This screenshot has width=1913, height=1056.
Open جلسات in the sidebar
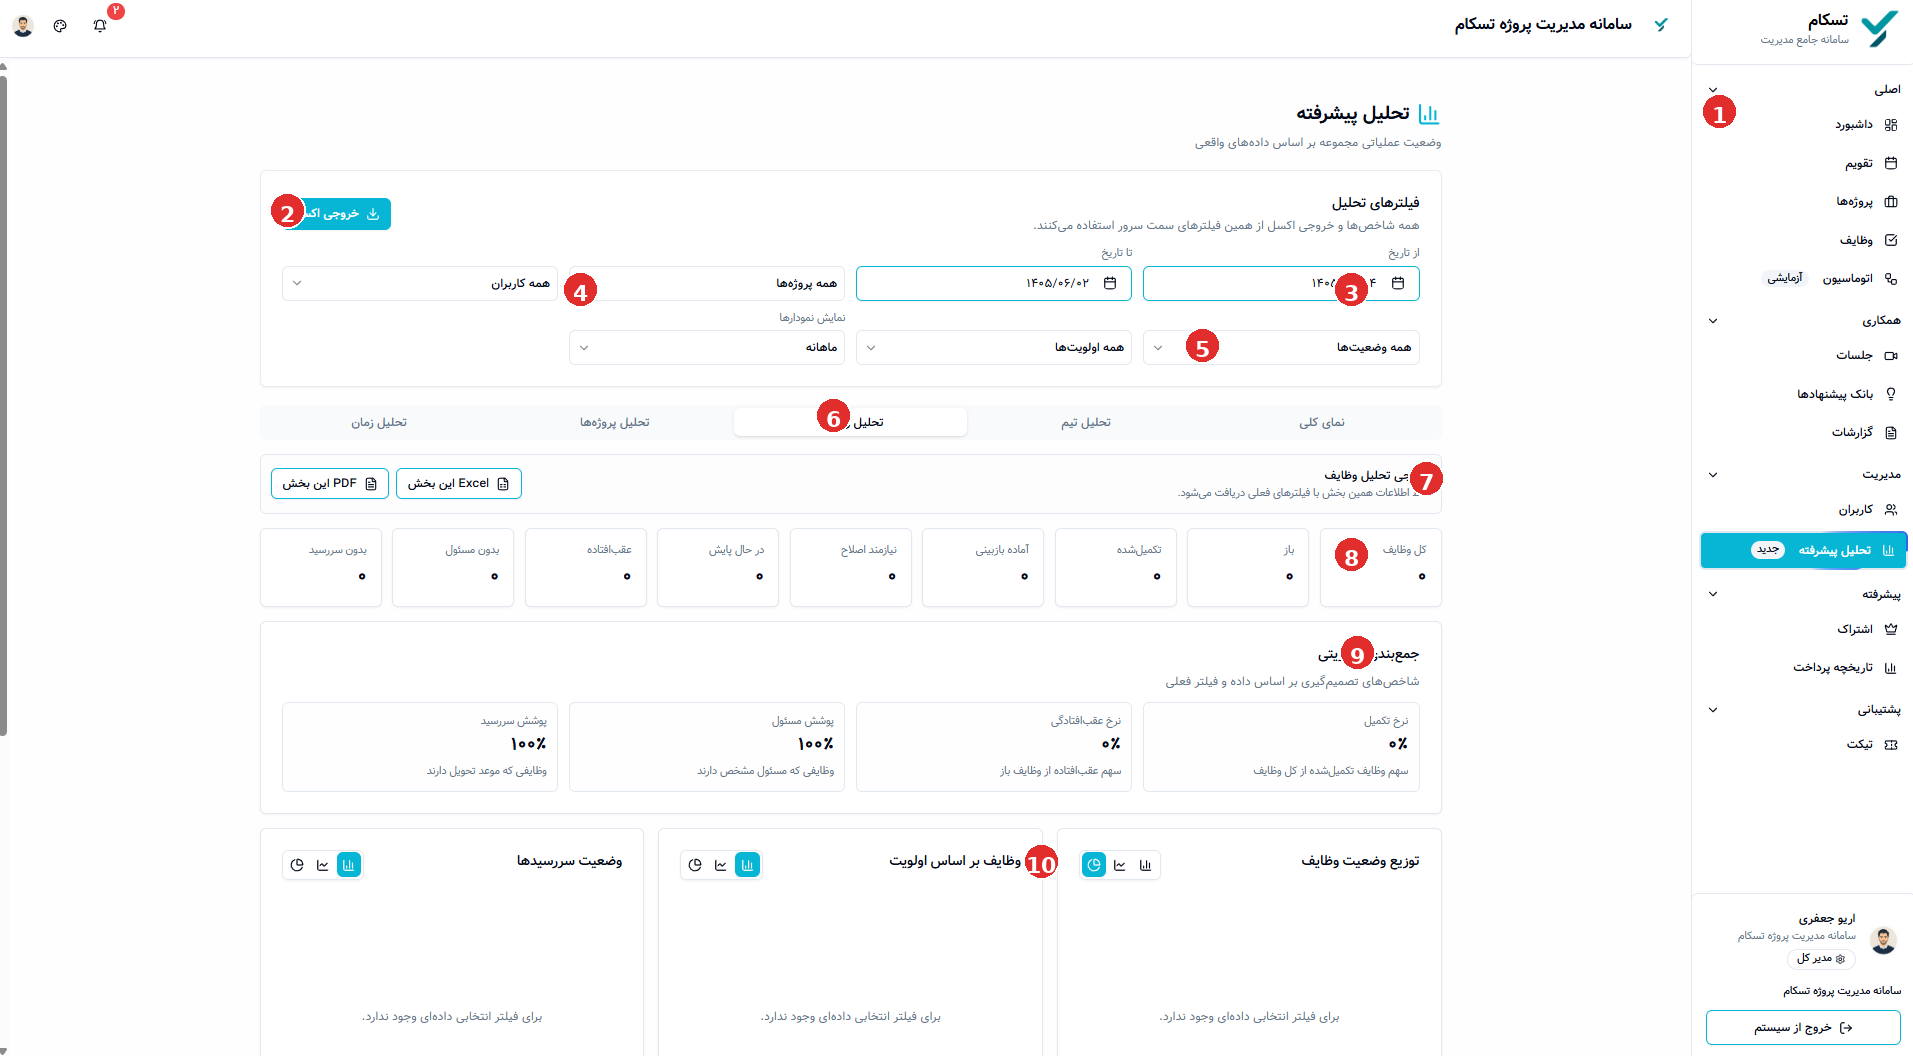point(1866,355)
